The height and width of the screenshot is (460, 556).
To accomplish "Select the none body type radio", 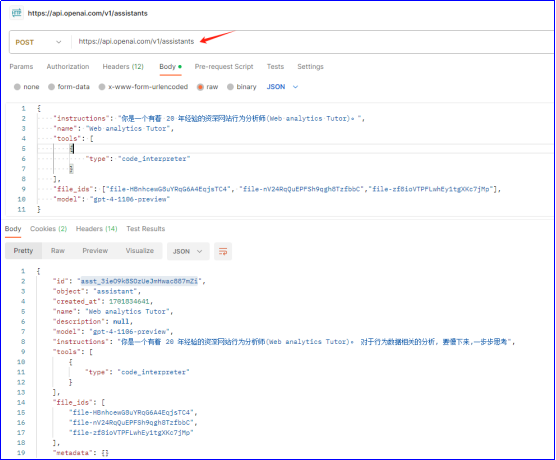I will tap(17, 87).
